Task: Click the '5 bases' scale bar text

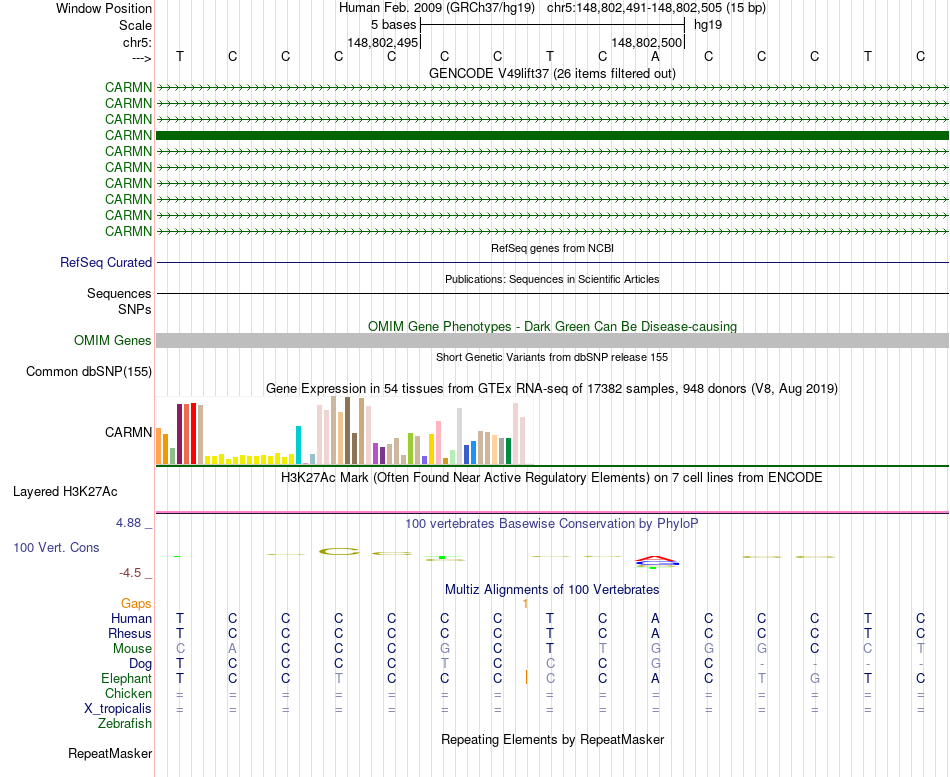Action: click(x=393, y=25)
